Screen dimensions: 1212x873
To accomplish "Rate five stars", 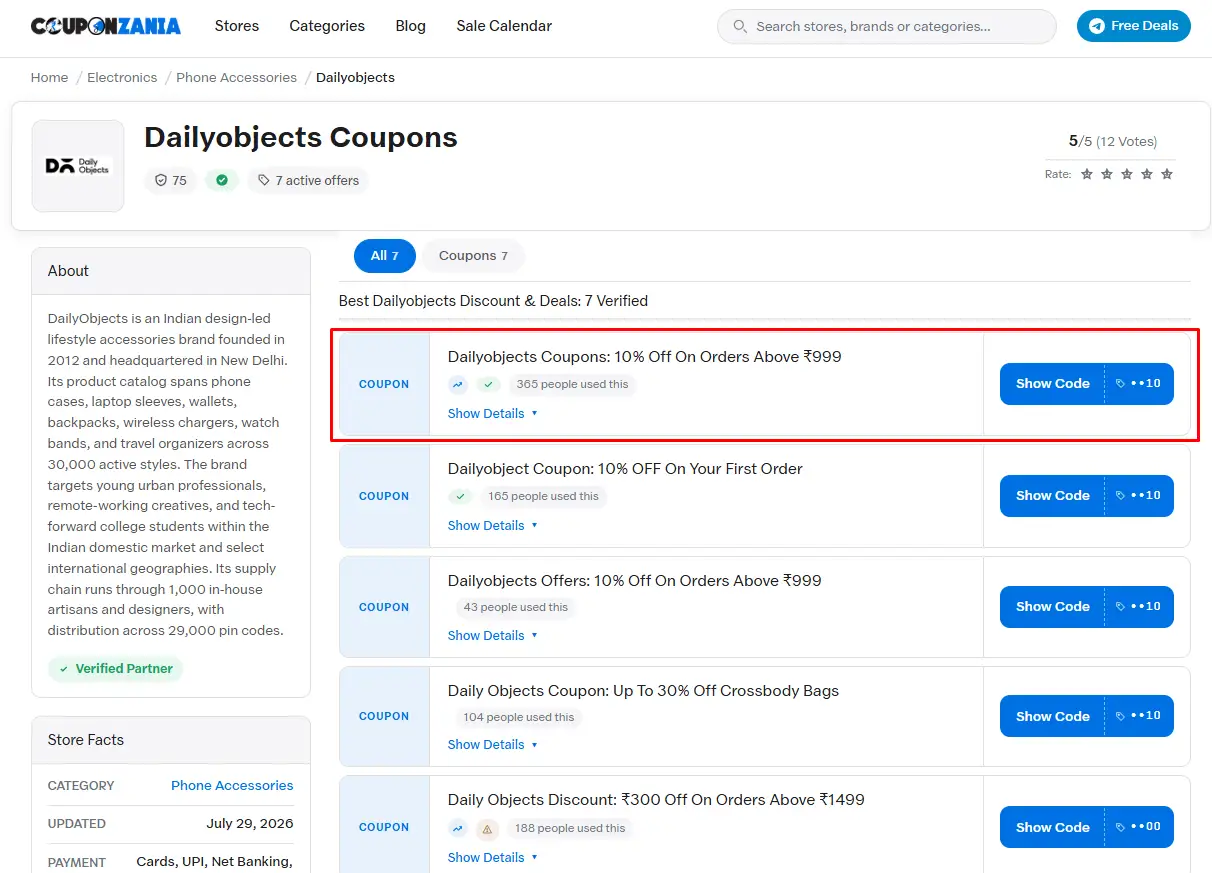I will tap(1167, 174).
